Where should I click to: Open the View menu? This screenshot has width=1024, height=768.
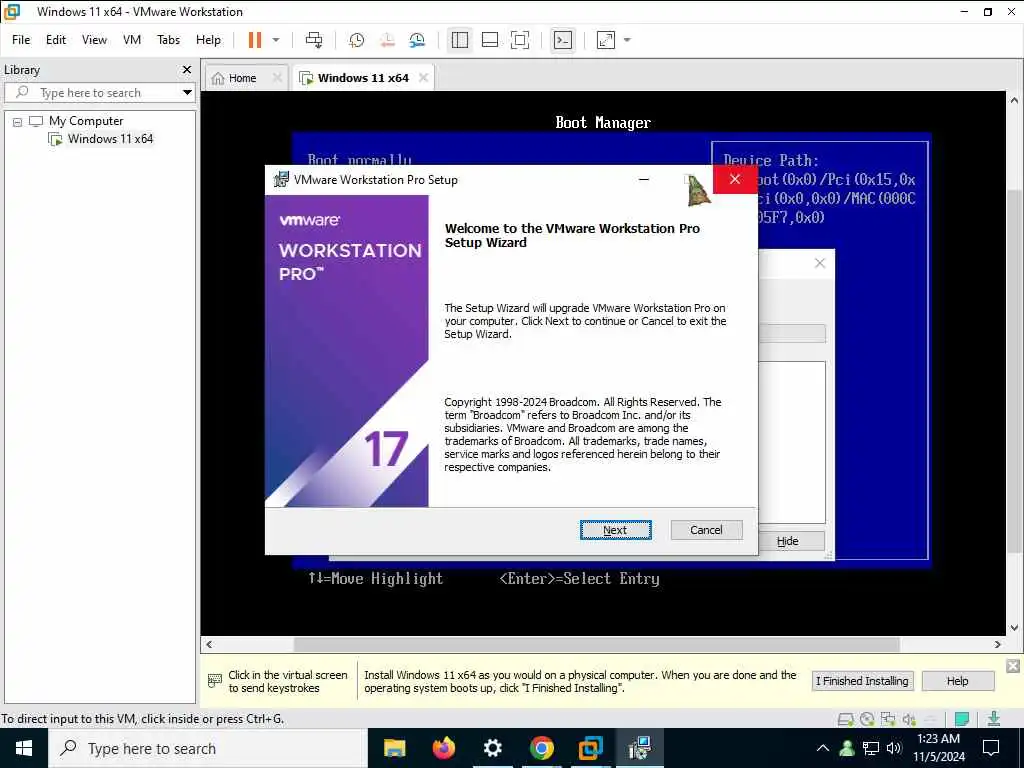tap(94, 40)
